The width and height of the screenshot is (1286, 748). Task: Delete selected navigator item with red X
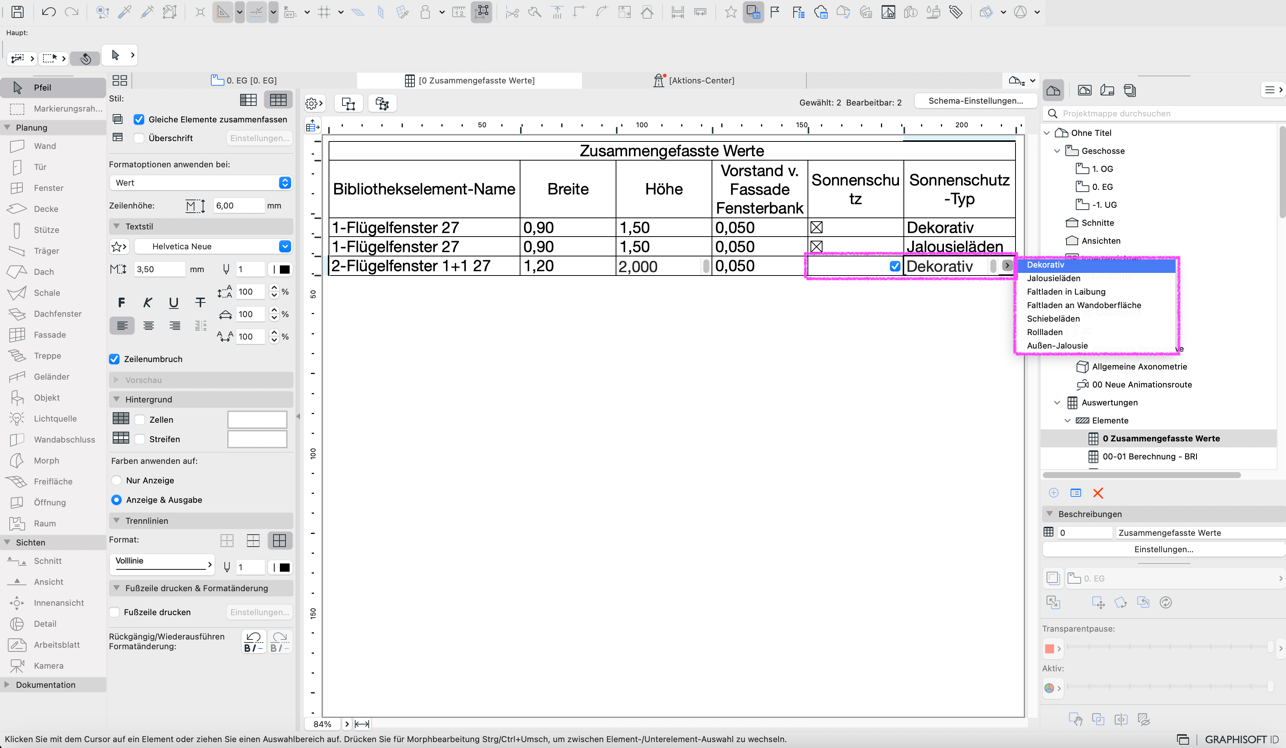pyautogui.click(x=1098, y=493)
